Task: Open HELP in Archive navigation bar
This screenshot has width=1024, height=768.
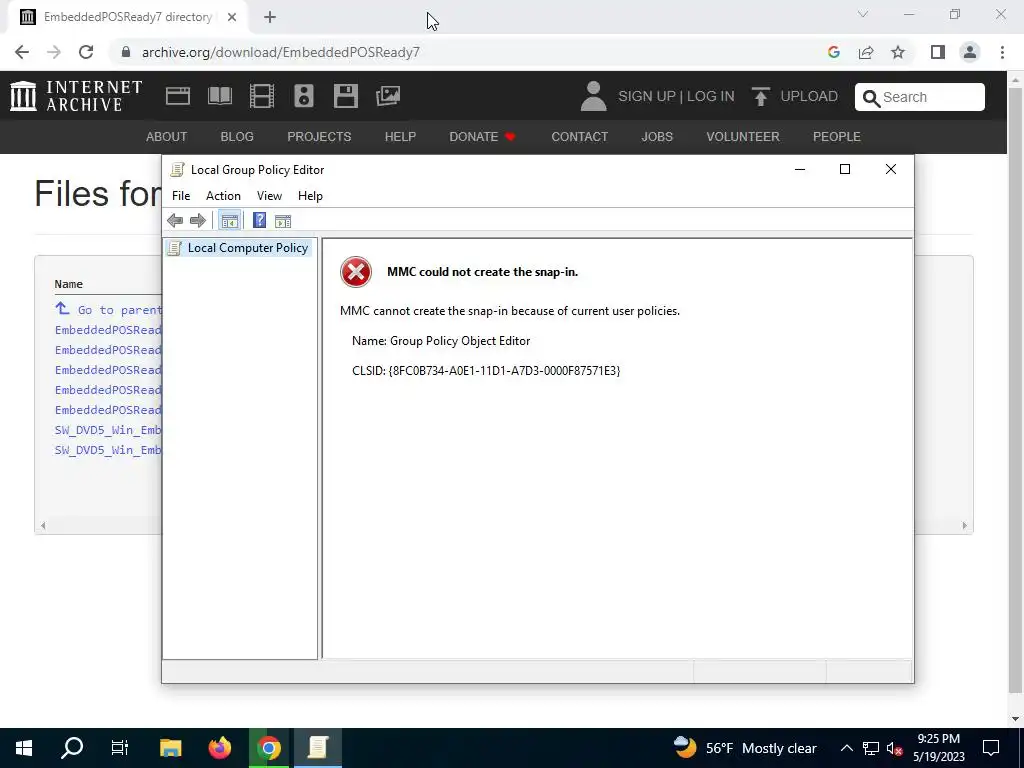Action: (400, 136)
